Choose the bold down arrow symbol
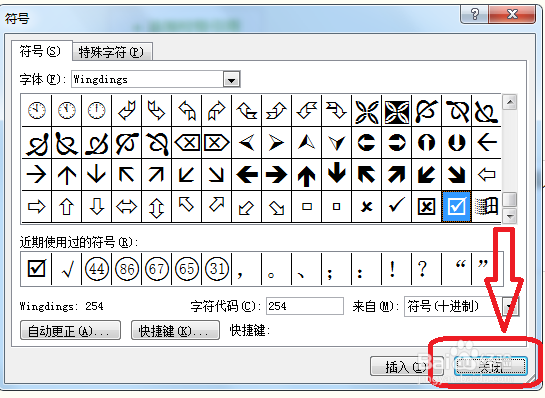This screenshot has width=545, height=398. [x=336, y=174]
